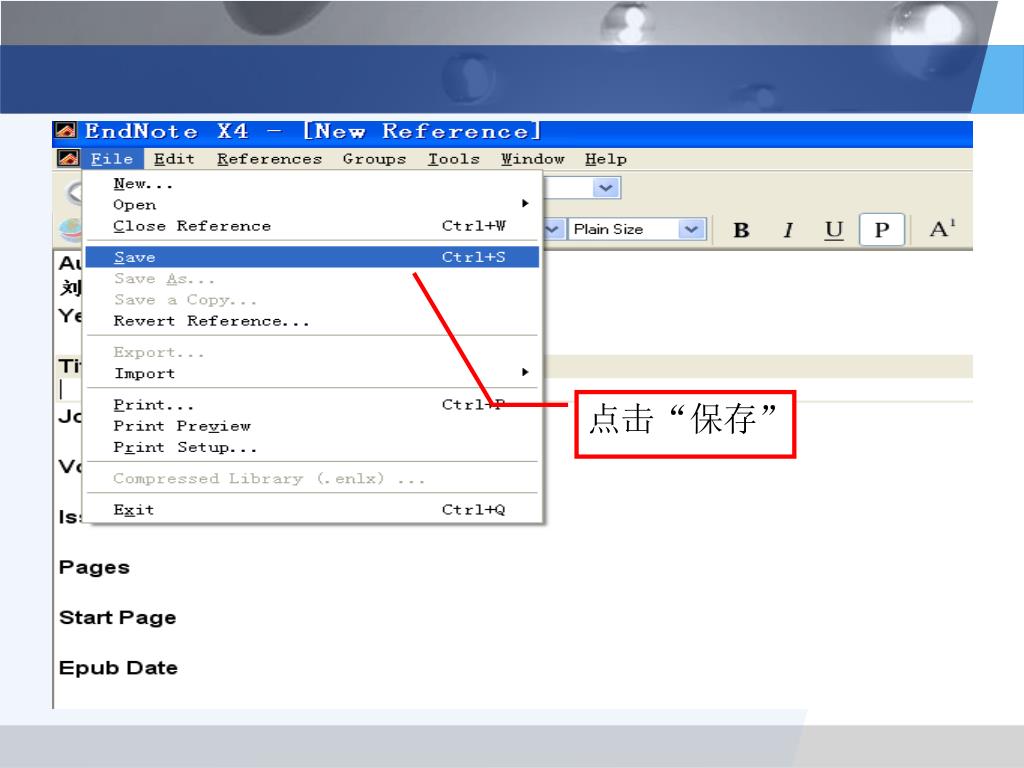
Task: Click Save in the File menu
Action: (x=312, y=257)
